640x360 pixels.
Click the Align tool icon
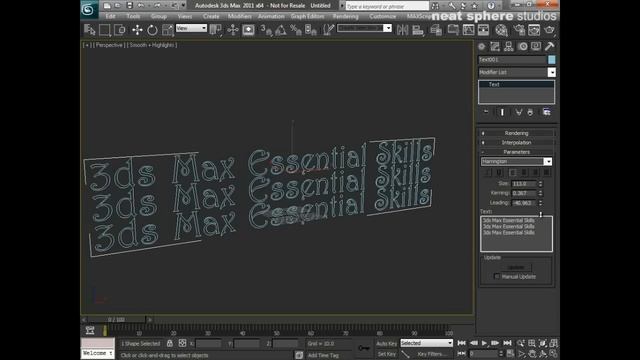click(x=418, y=30)
